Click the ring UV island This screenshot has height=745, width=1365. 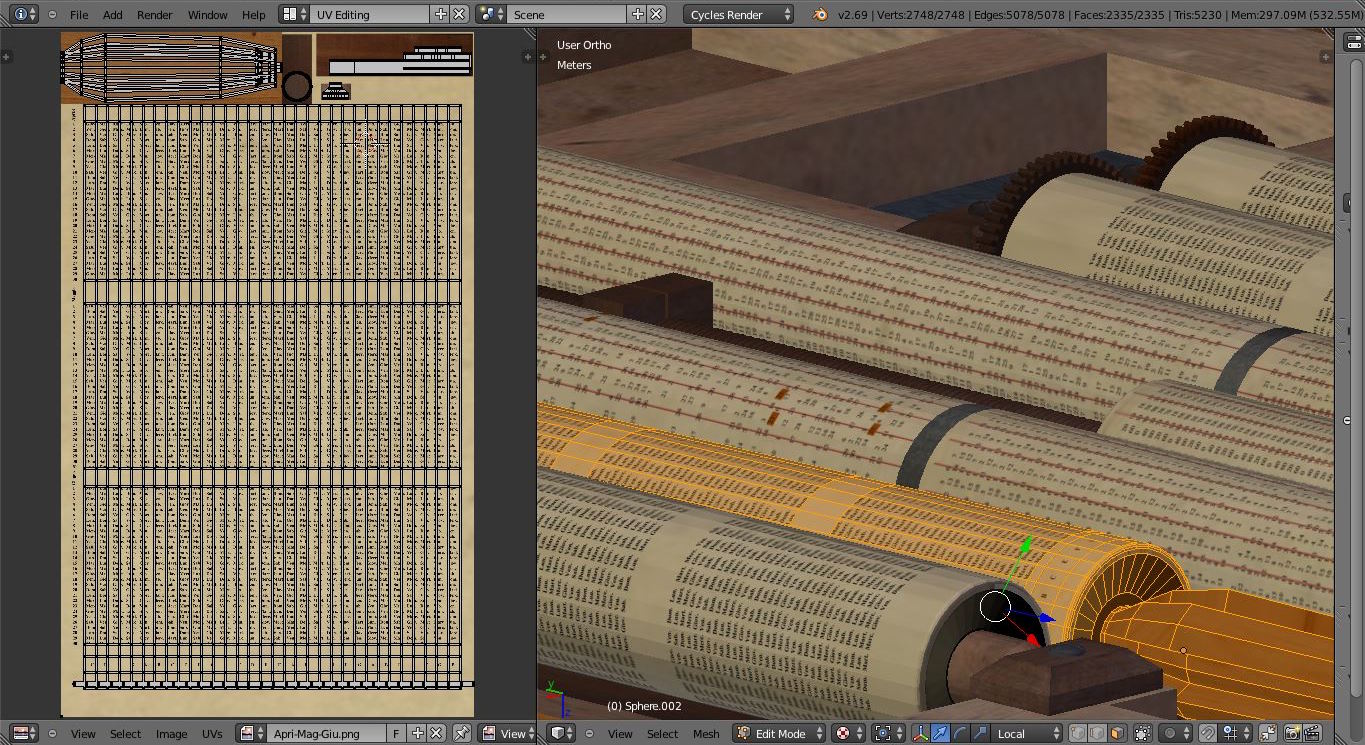[x=297, y=87]
